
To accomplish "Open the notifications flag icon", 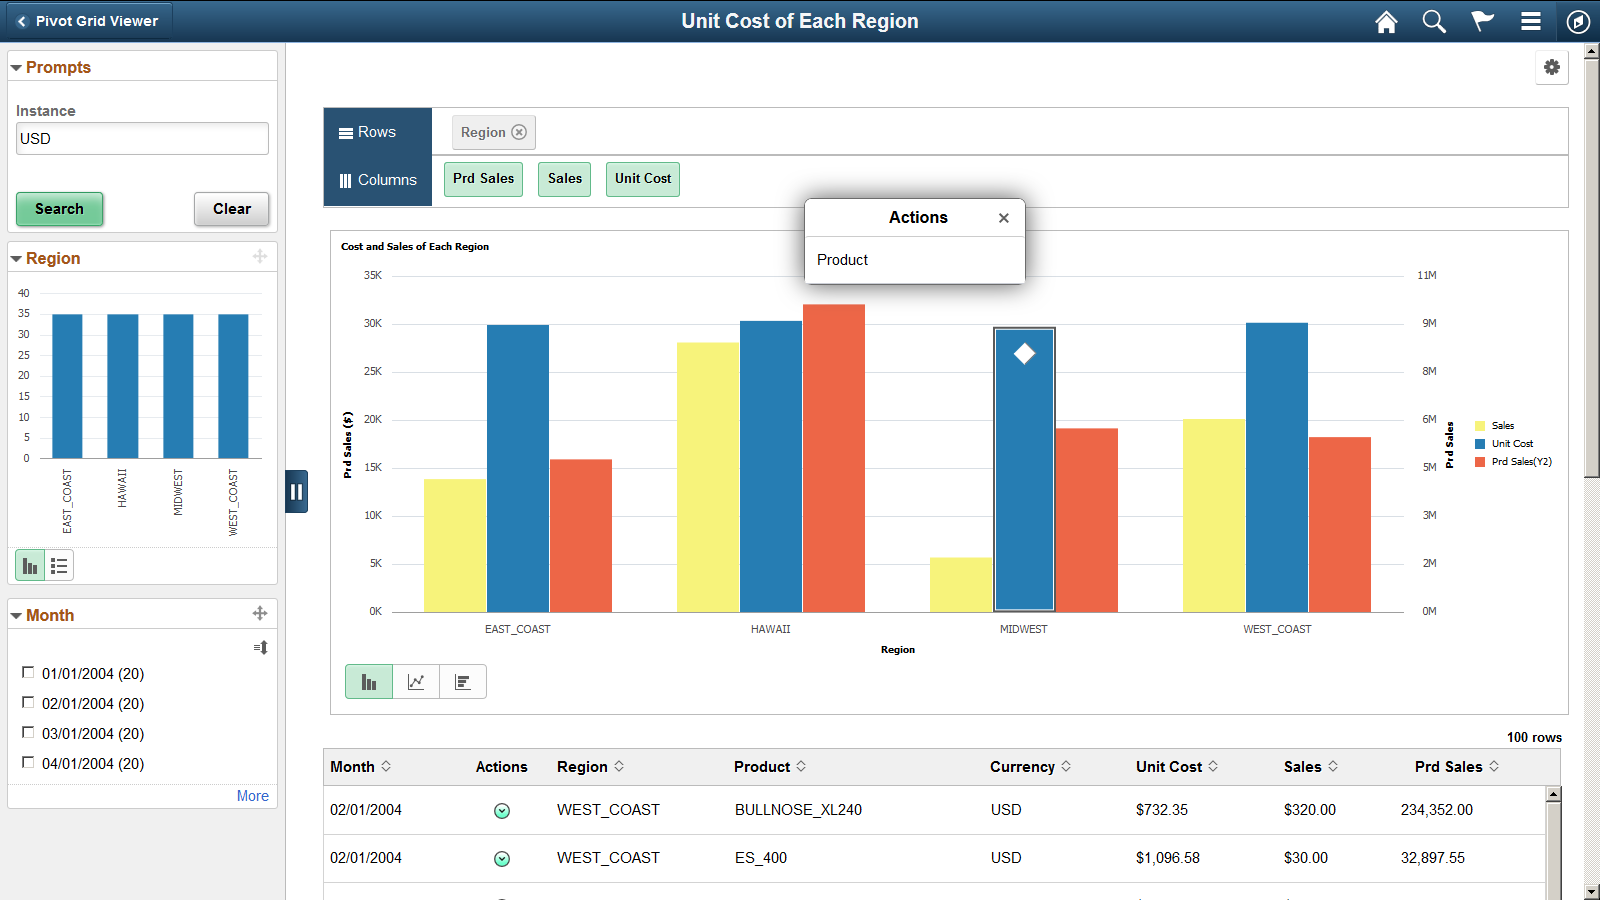I will (1482, 21).
